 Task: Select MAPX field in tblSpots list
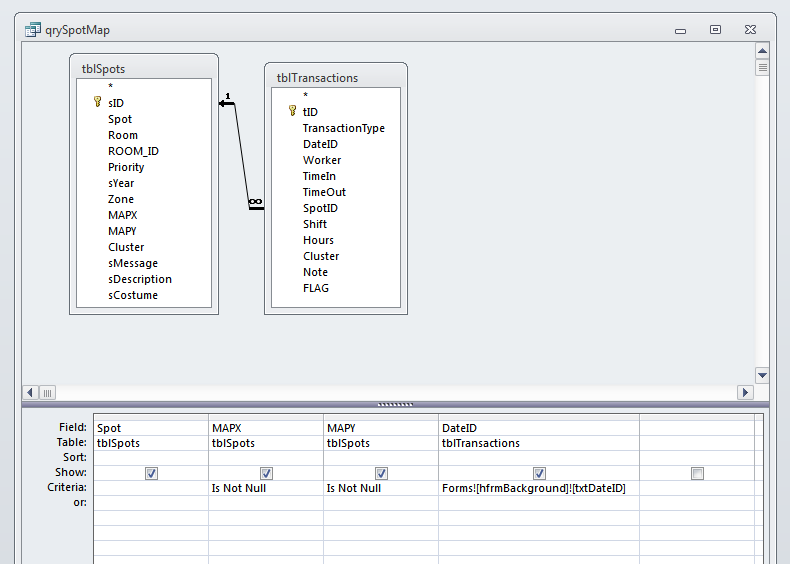[x=122, y=215]
